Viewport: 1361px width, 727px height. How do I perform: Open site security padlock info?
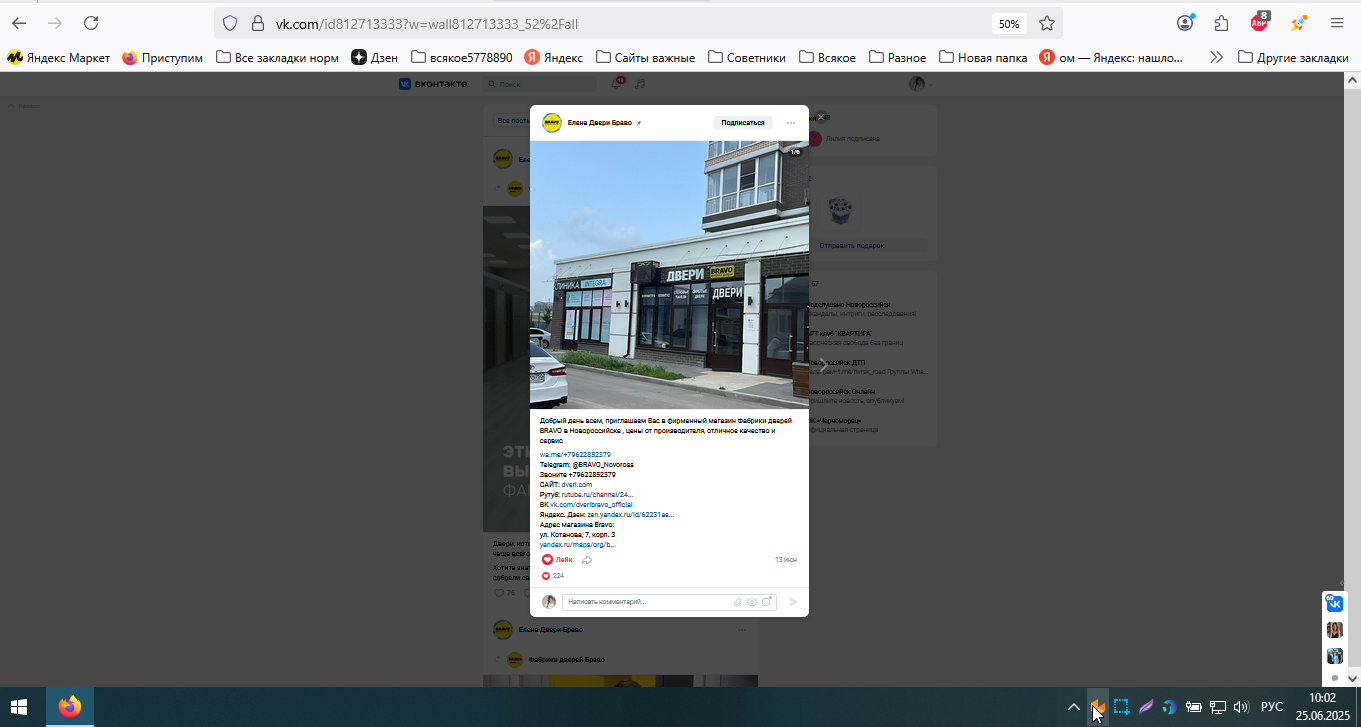pos(257,23)
